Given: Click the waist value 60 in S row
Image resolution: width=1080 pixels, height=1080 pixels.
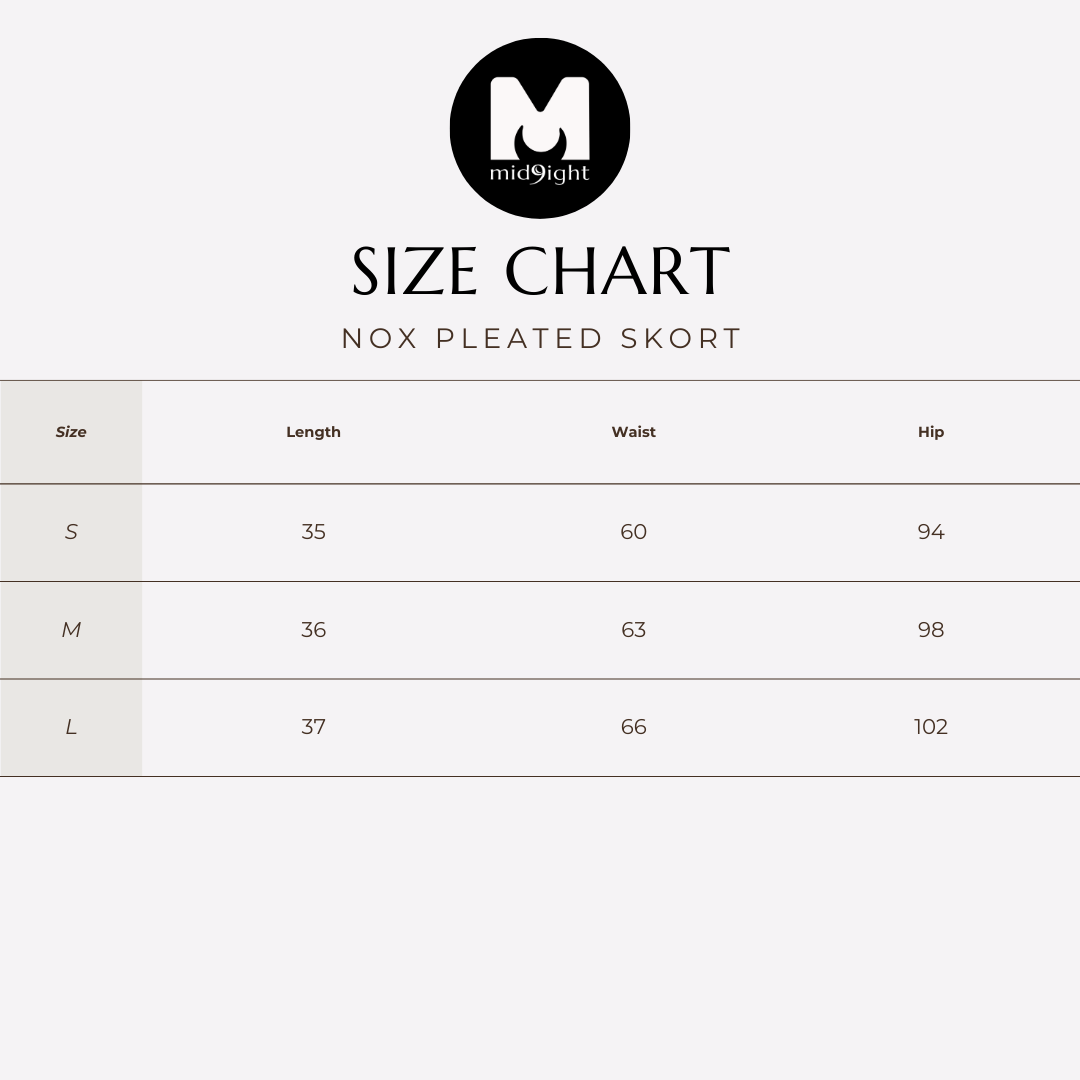Looking at the screenshot, I should tap(633, 532).
